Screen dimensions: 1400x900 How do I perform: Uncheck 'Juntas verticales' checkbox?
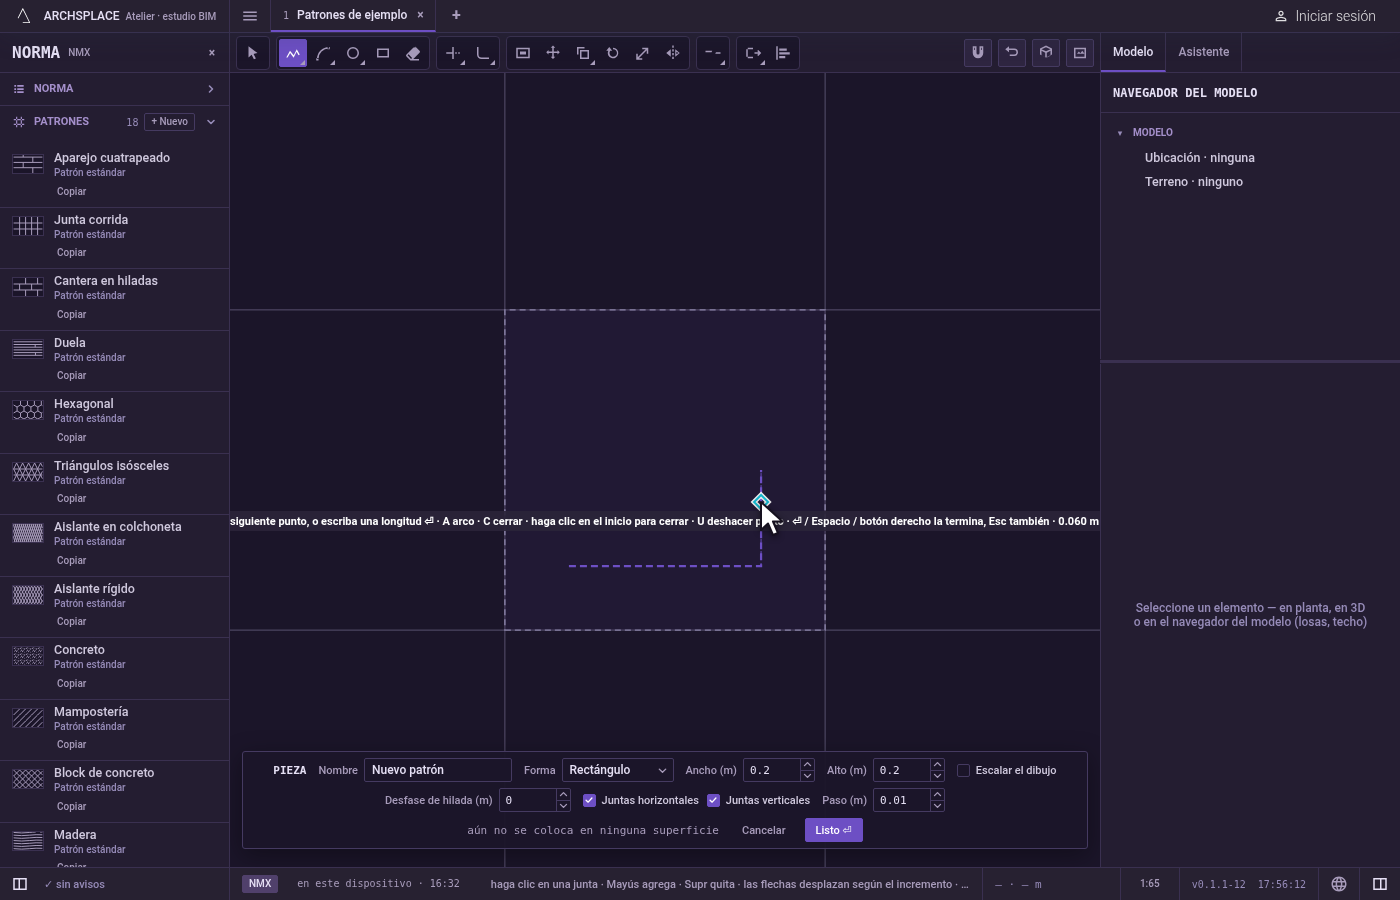pyautogui.click(x=713, y=801)
